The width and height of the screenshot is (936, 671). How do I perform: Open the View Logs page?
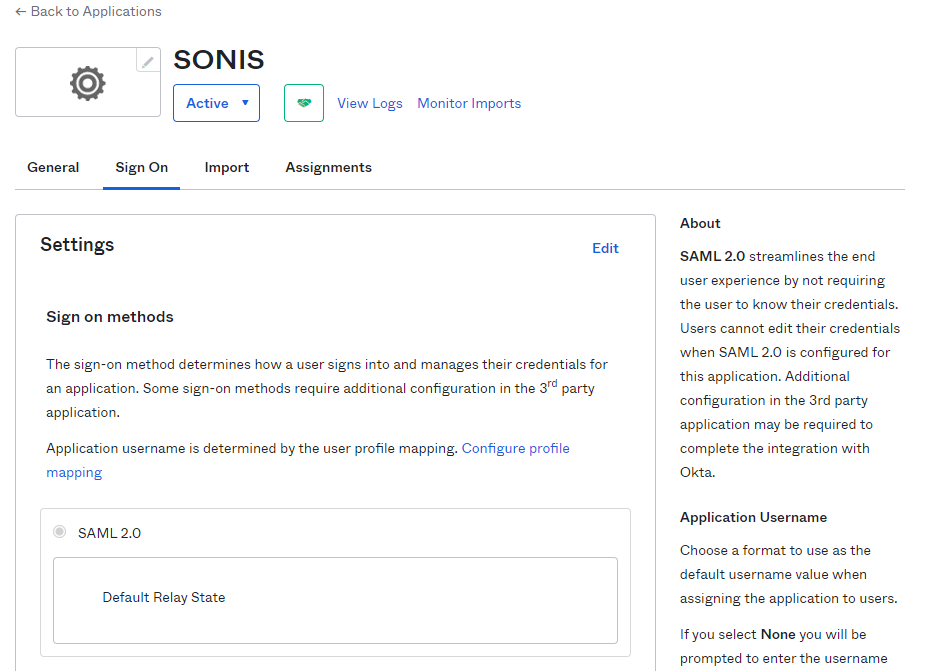(369, 103)
